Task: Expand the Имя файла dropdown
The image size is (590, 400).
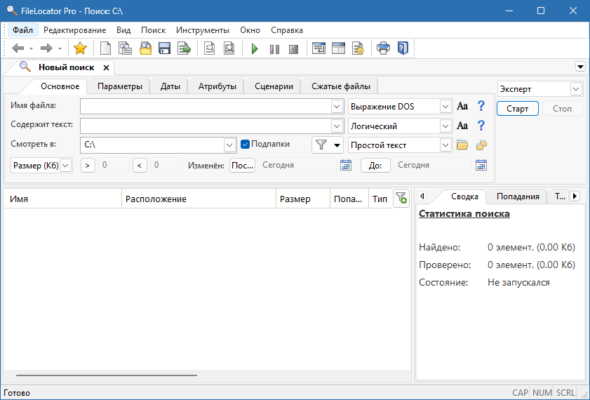Action: (337, 106)
